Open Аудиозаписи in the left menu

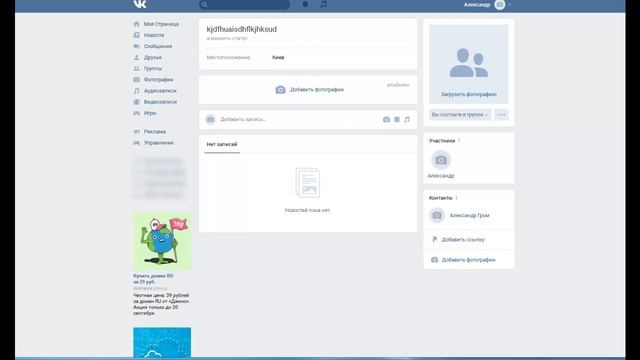(160, 91)
